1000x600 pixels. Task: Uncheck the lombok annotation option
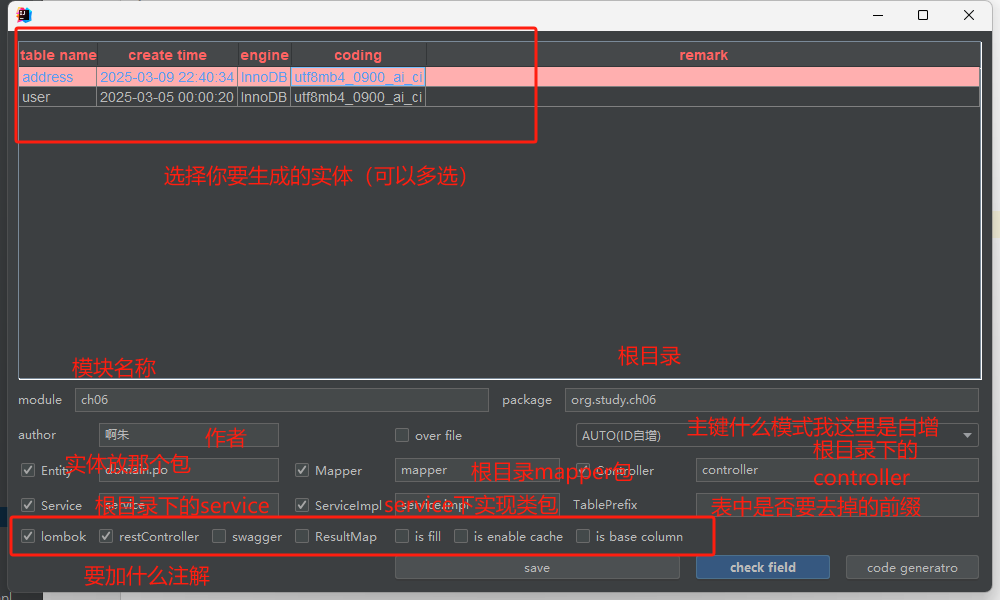(x=27, y=536)
